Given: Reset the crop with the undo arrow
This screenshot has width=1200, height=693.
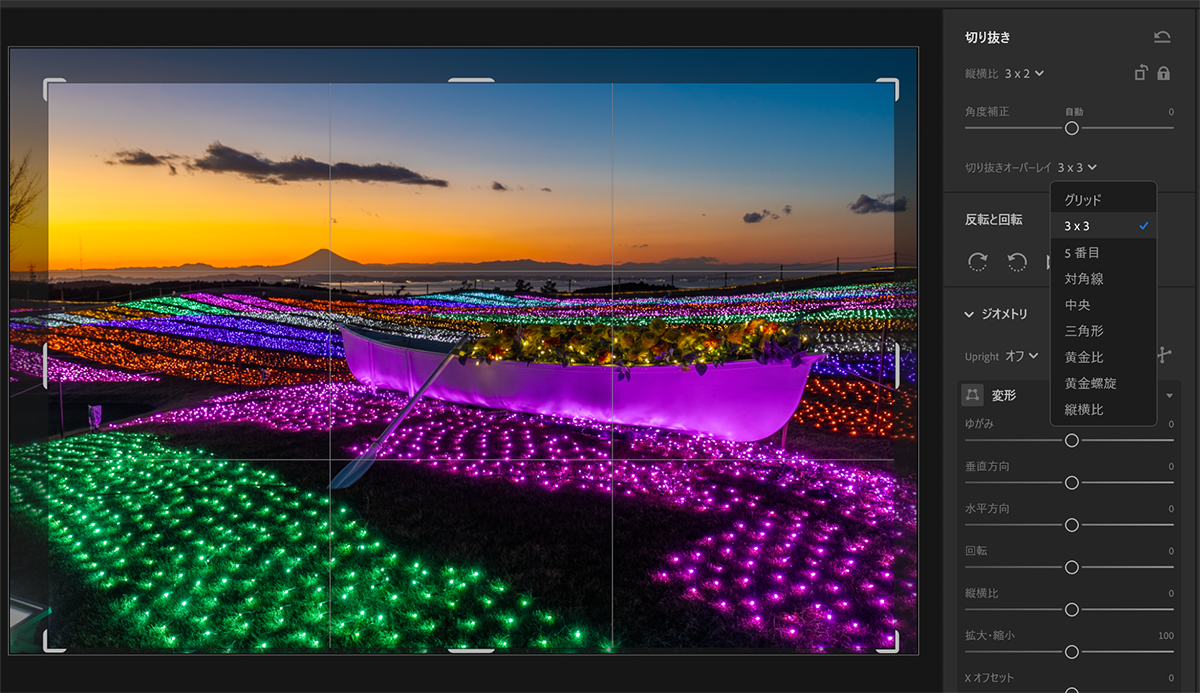Looking at the screenshot, I should point(1162,38).
